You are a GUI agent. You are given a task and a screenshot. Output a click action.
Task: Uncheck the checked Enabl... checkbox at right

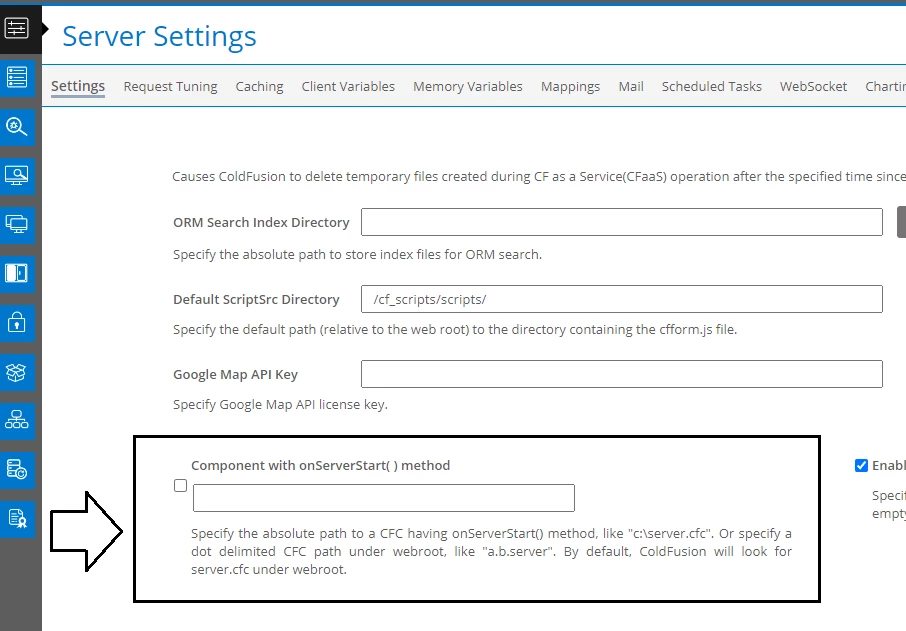861,465
